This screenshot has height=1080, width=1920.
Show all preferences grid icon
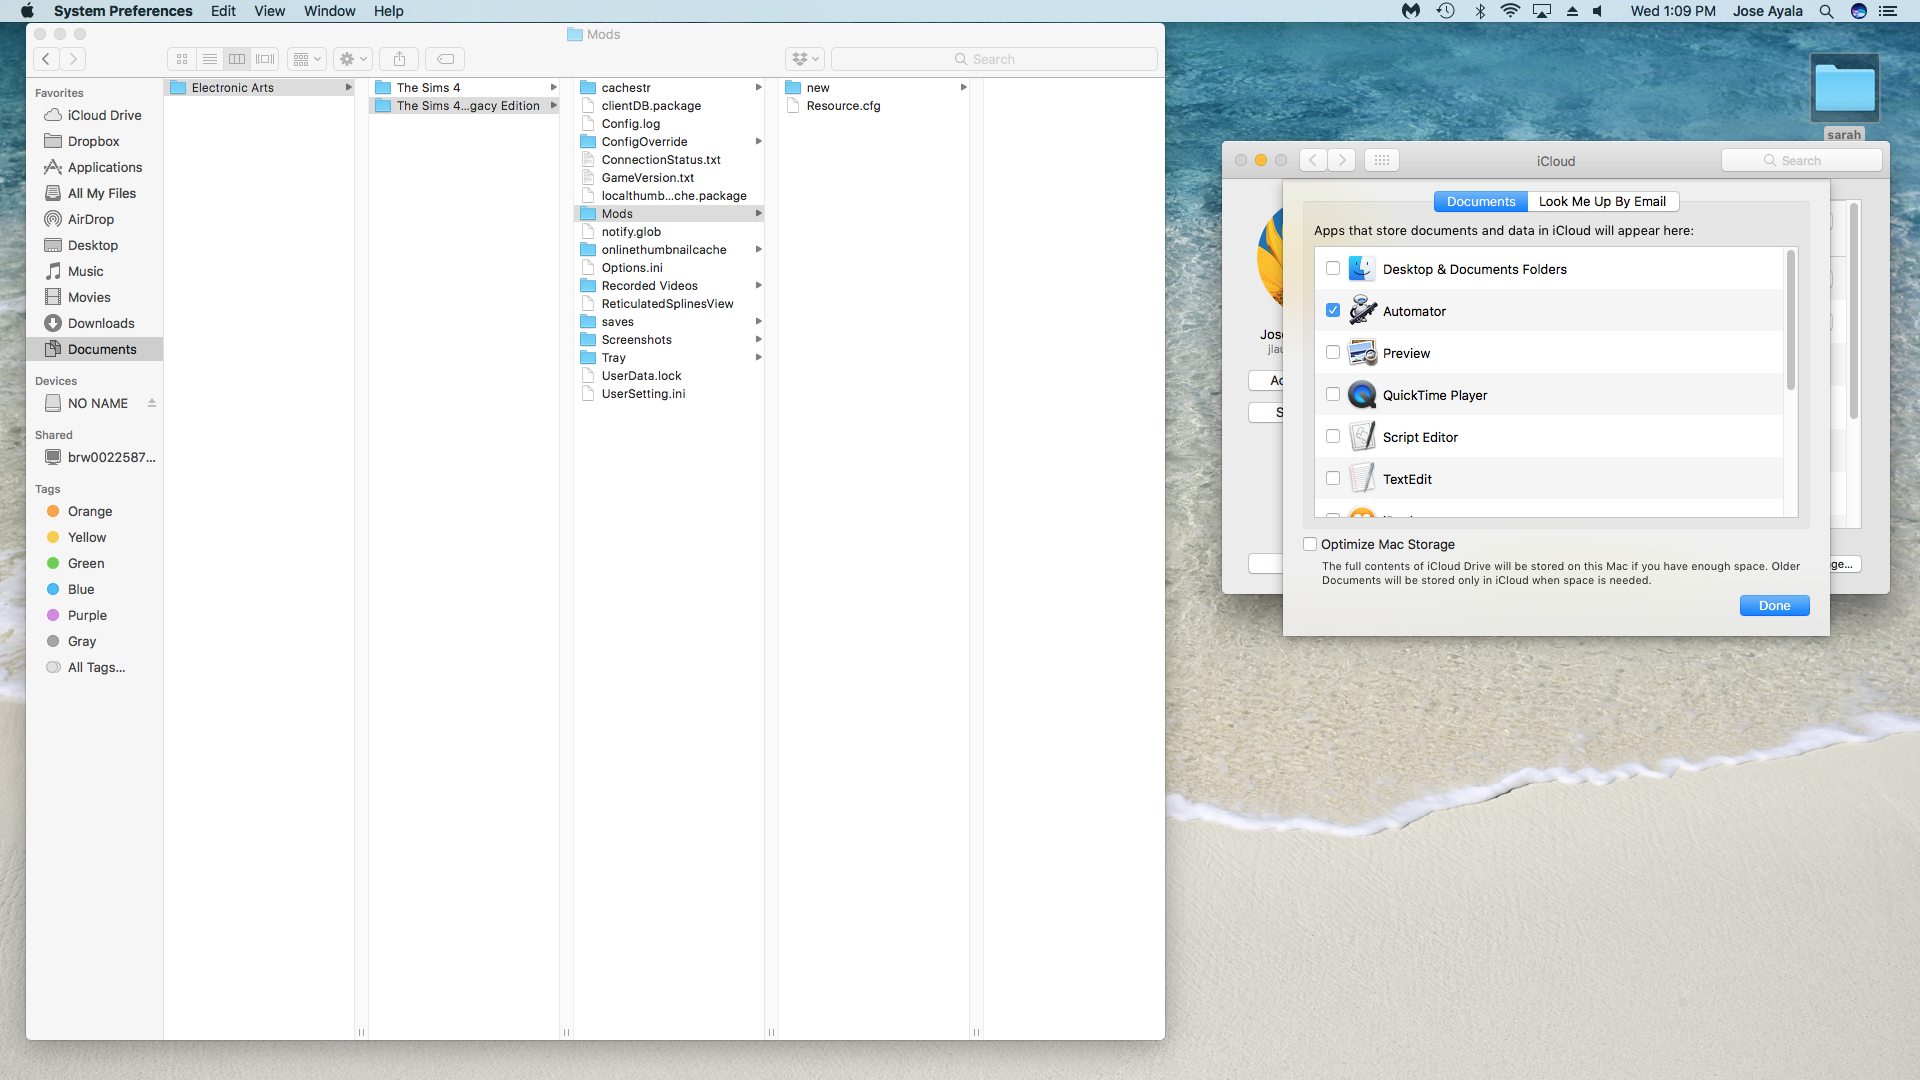tap(1381, 160)
